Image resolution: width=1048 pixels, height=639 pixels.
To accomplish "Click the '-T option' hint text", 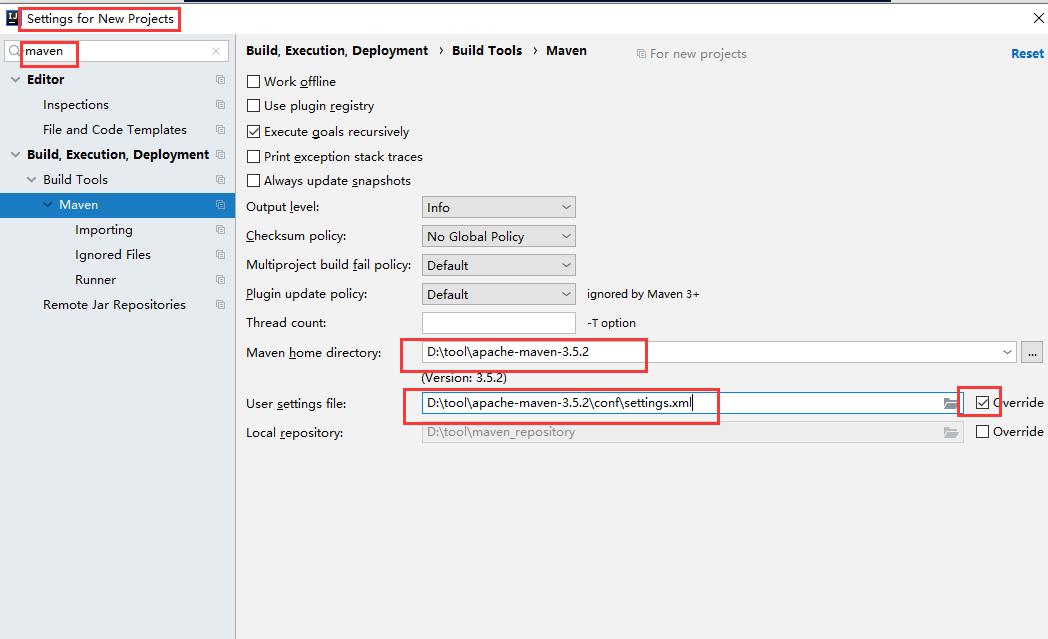I will (612, 323).
